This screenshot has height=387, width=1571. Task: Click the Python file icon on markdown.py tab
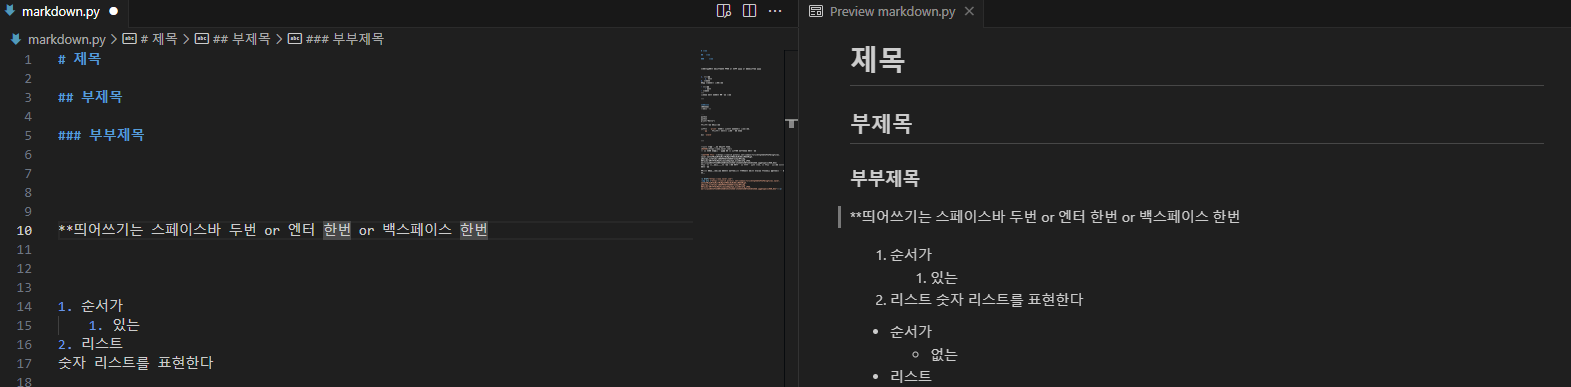click(10, 11)
